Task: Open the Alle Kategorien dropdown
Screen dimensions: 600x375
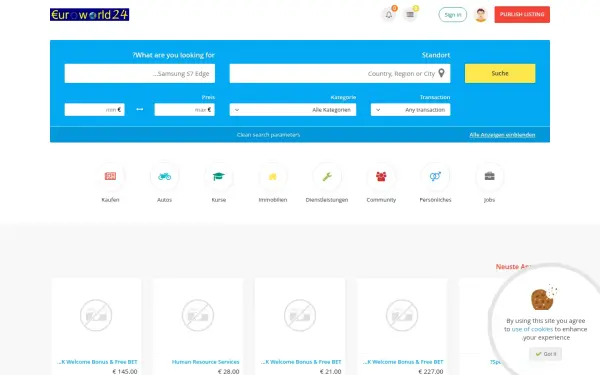Action: 293,109
